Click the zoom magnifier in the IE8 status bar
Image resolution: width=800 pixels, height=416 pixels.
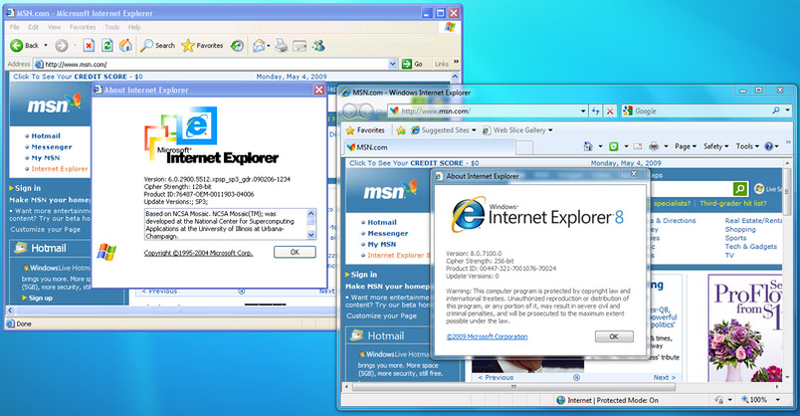click(x=745, y=400)
